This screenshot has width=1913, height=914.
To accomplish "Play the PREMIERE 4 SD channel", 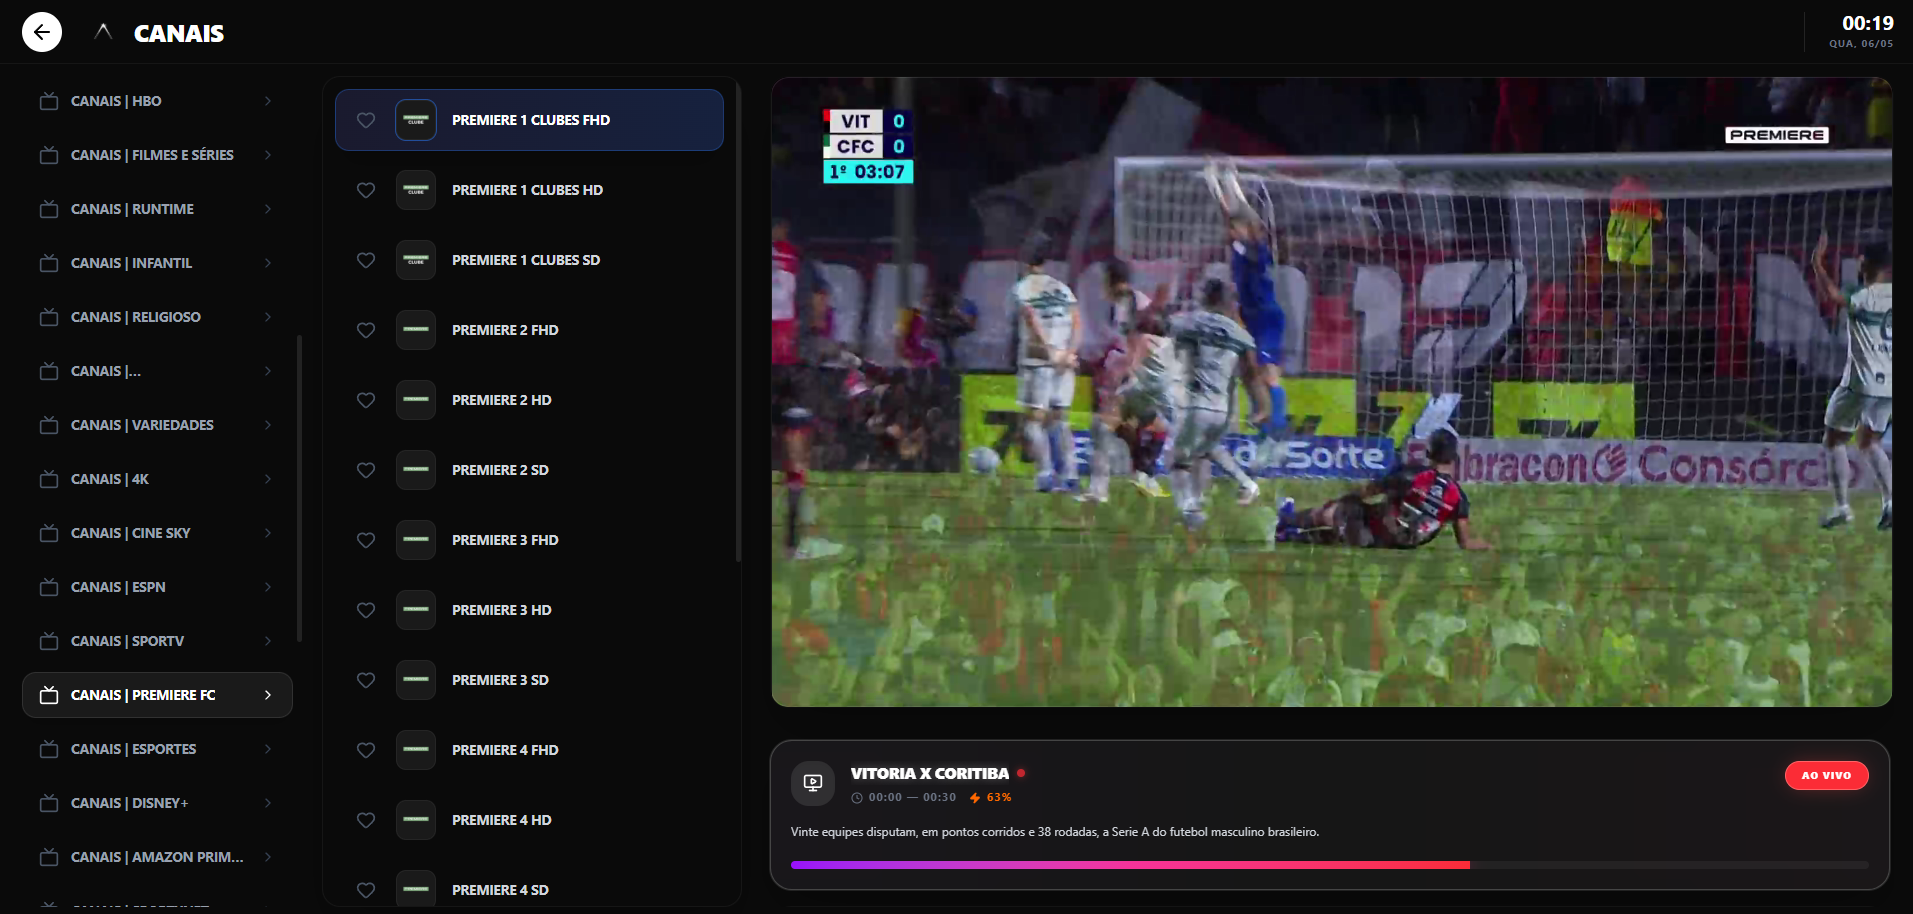I will click(529, 888).
